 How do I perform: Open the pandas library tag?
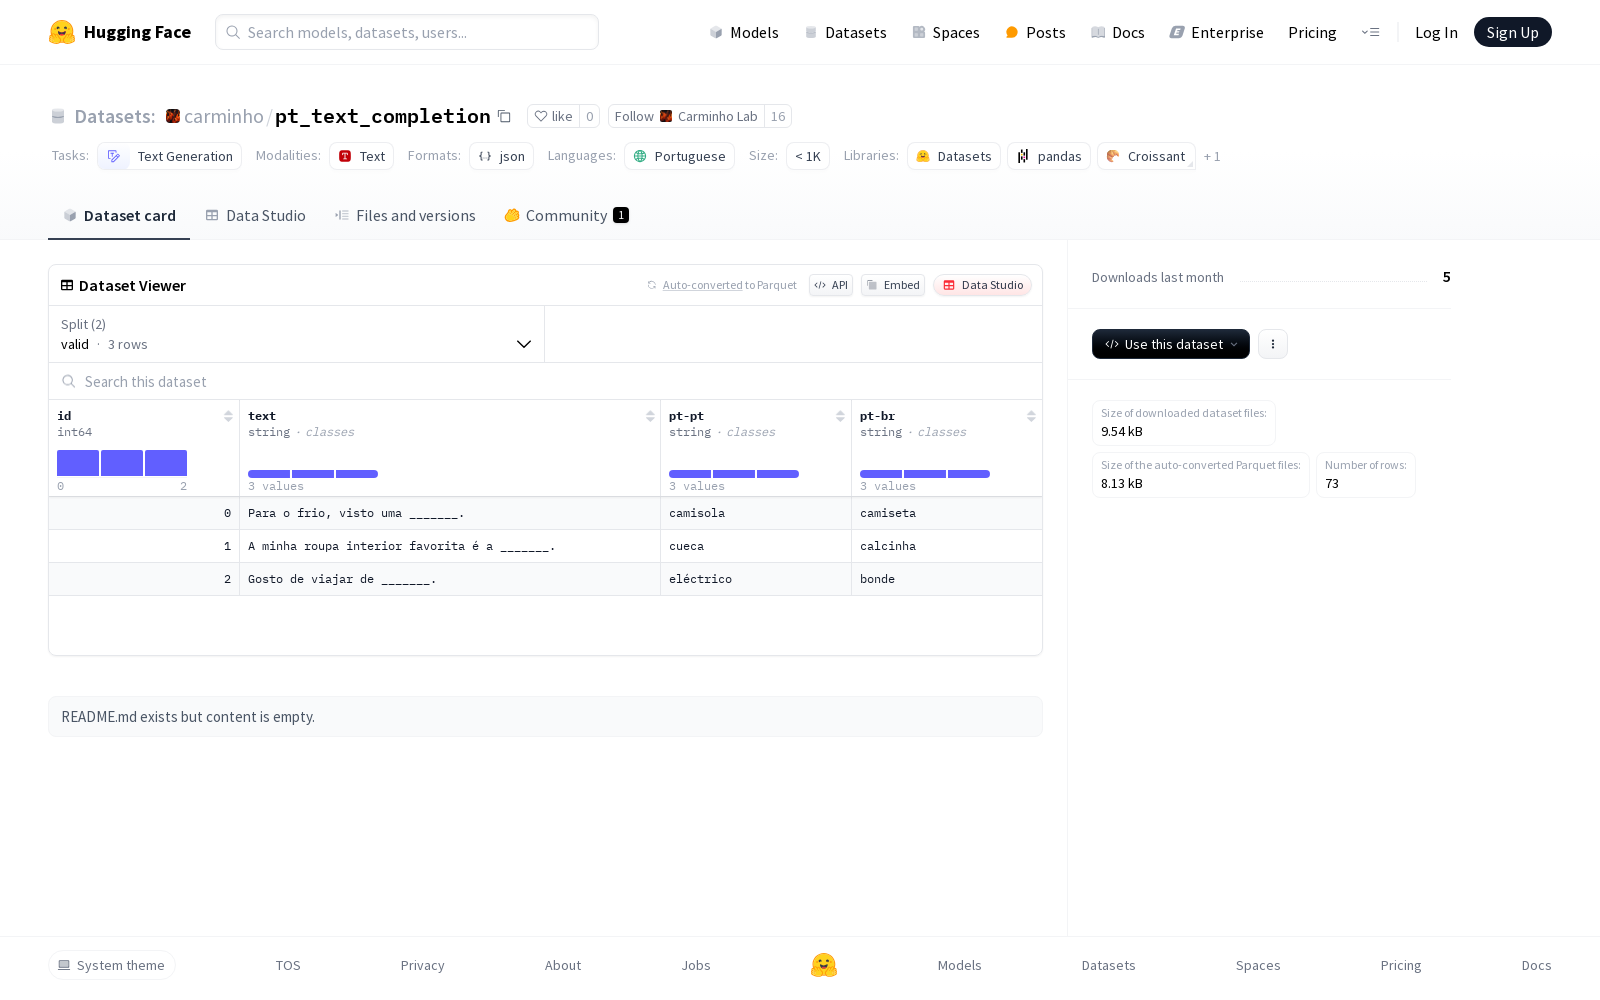pos(1049,156)
